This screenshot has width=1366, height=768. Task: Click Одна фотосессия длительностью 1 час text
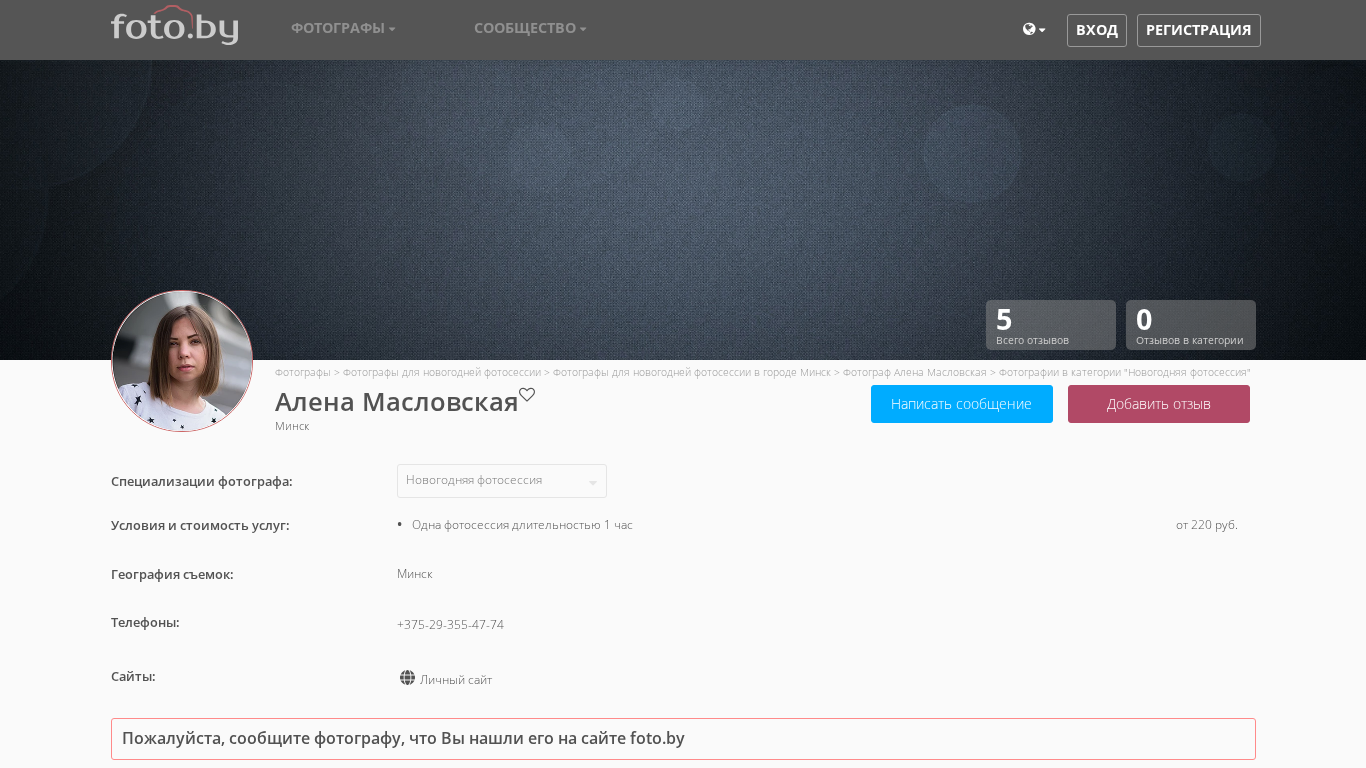[x=522, y=525]
